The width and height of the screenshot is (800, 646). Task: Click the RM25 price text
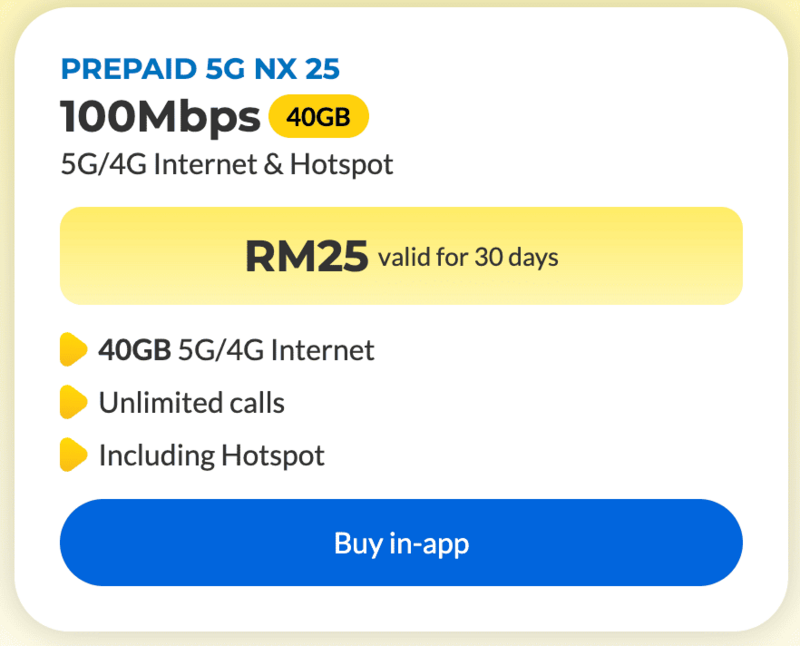coord(306,256)
